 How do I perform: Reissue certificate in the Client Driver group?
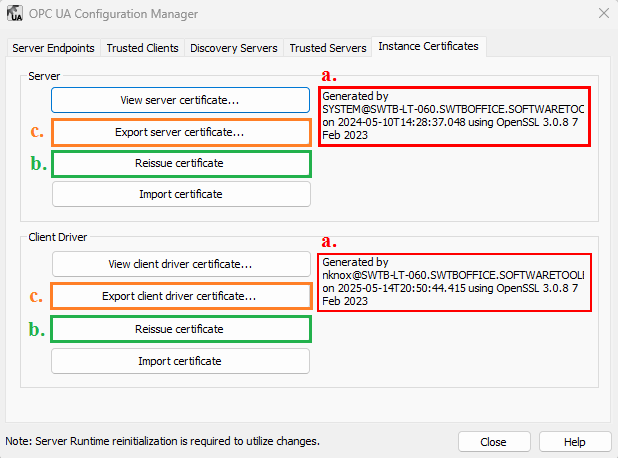tap(180, 328)
